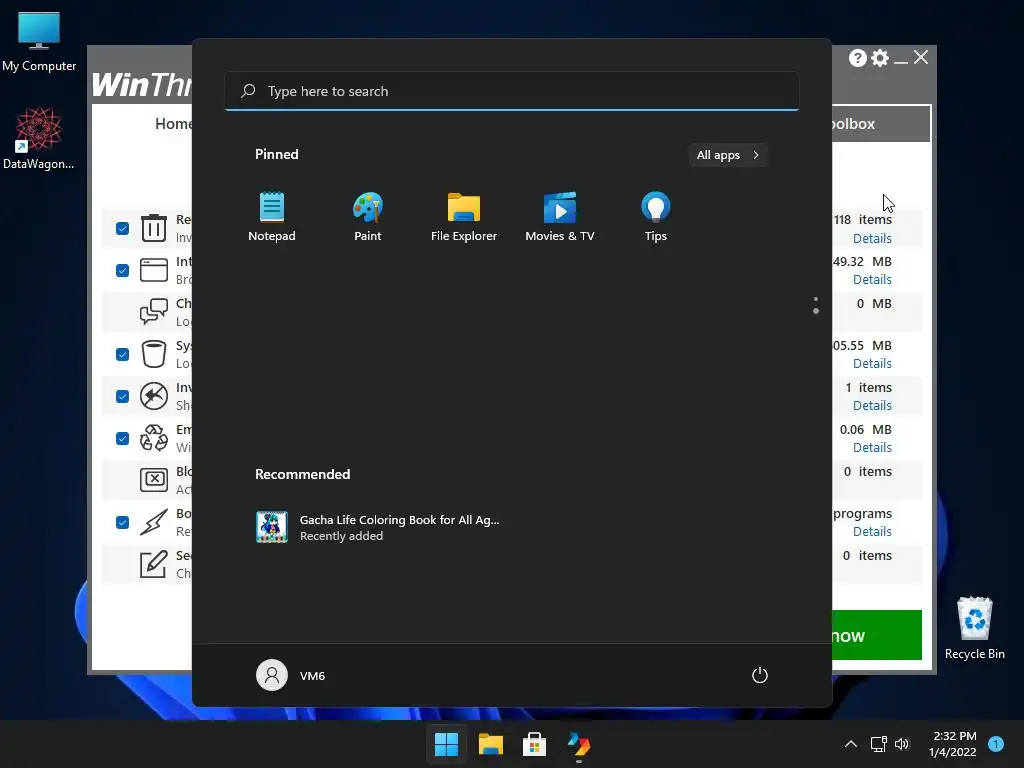The image size is (1024, 768).
Task: Focus the Type here to search box
Action: pyautogui.click(x=512, y=91)
